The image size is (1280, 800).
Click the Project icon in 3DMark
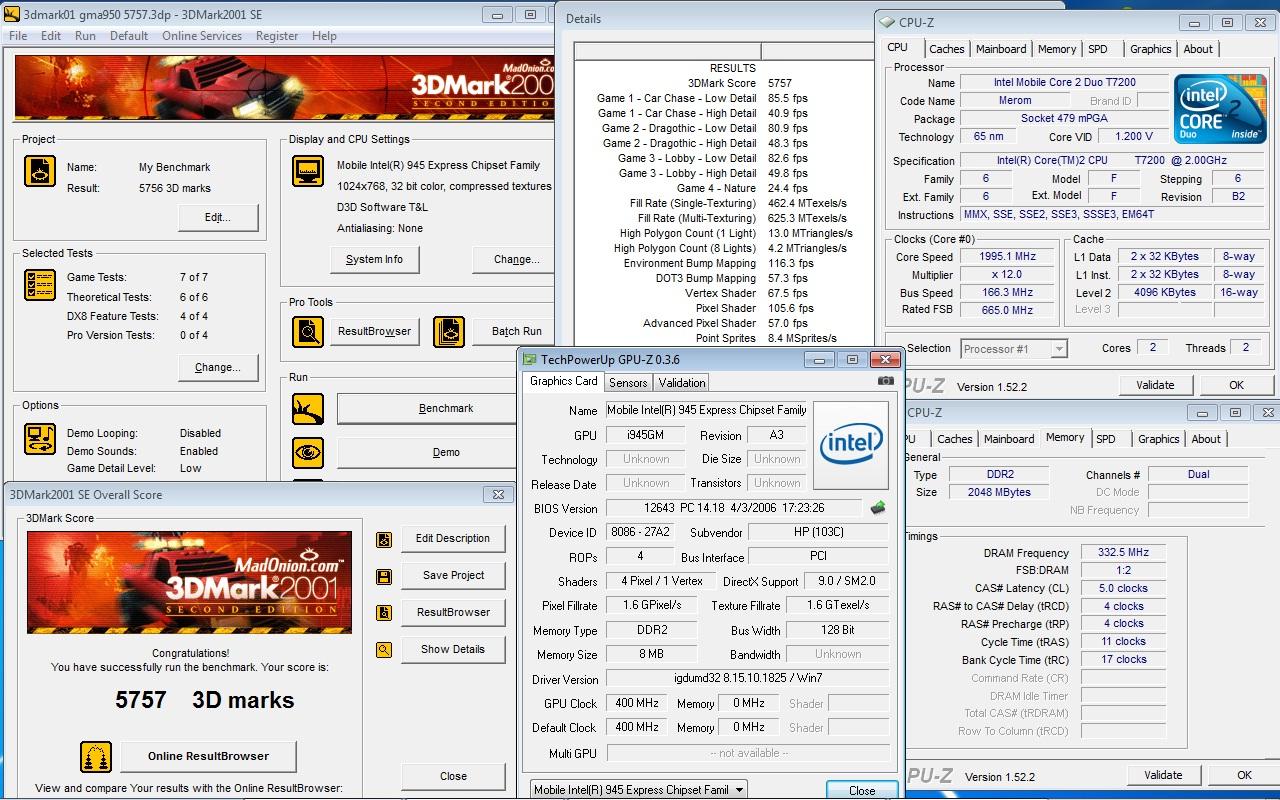click(x=40, y=171)
